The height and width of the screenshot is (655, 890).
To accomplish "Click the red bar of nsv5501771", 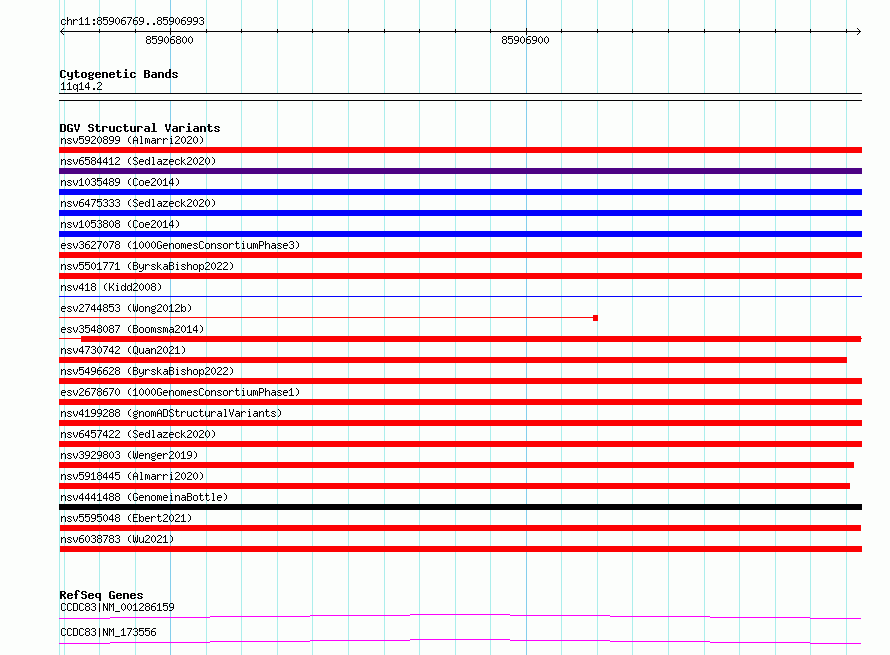I will (460, 276).
